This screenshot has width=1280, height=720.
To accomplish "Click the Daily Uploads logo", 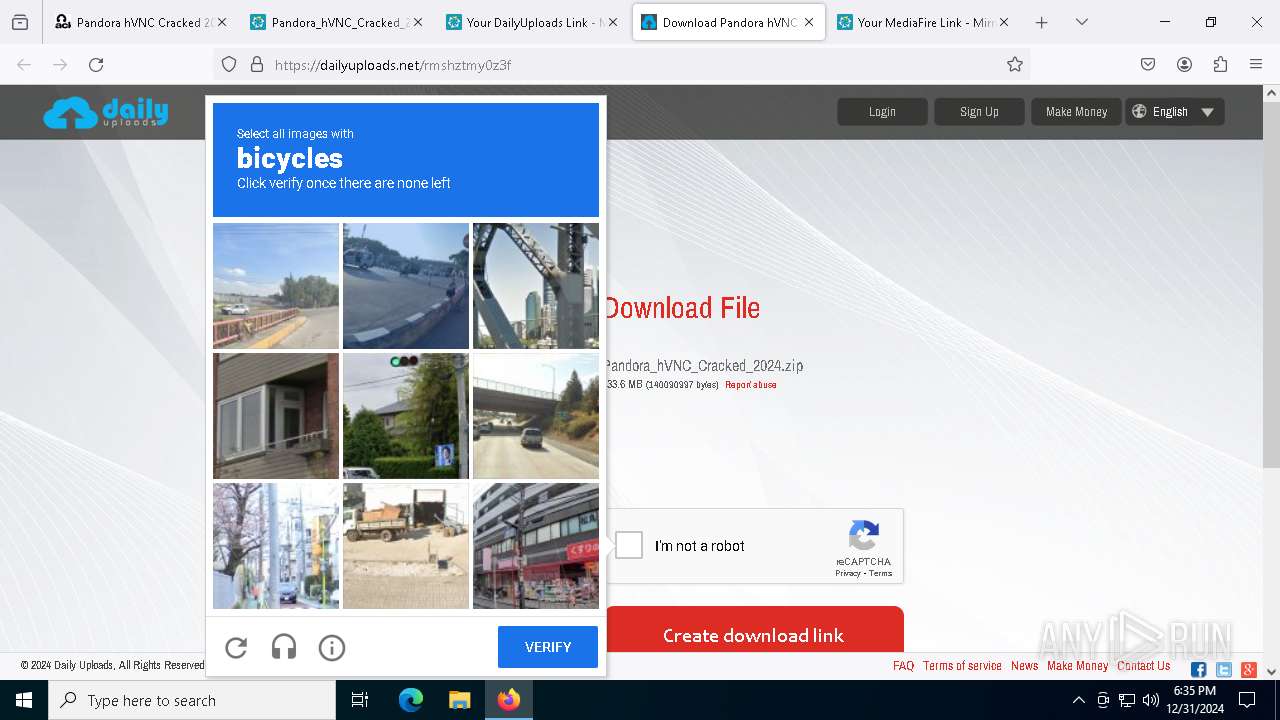I will click(x=106, y=112).
